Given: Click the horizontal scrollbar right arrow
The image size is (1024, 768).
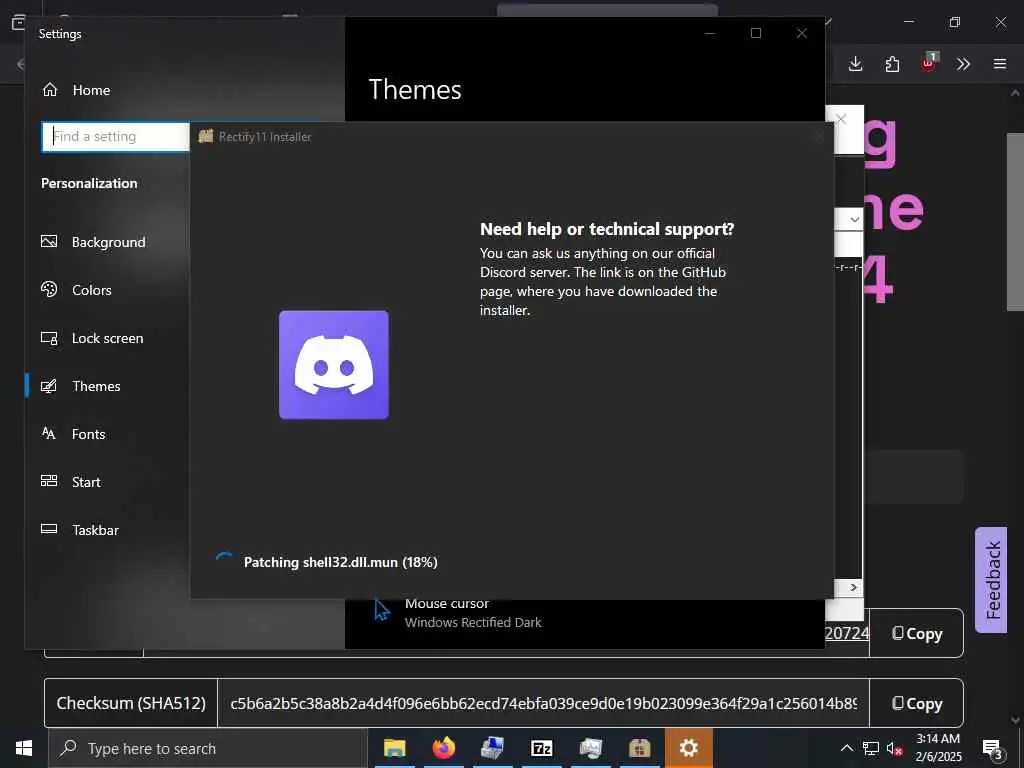Looking at the screenshot, I should click(854, 588).
